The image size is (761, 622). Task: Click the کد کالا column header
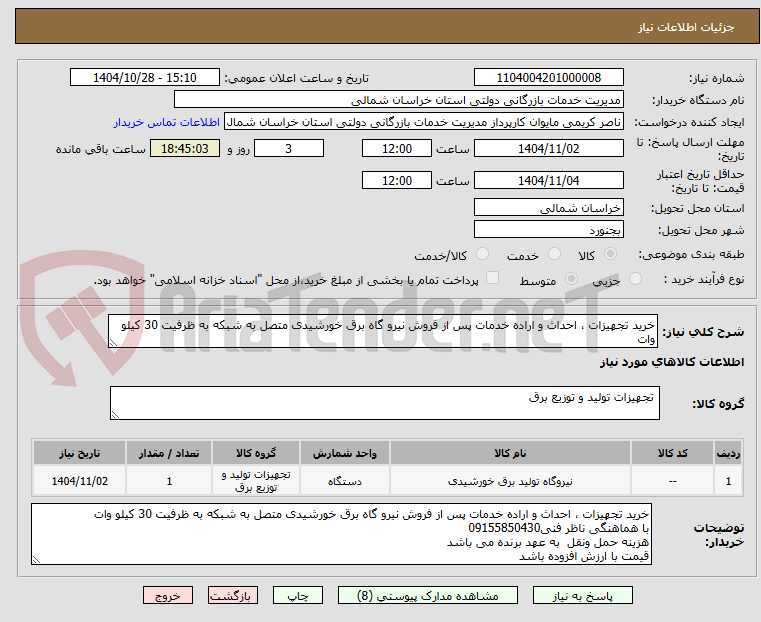click(x=672, y=453)
